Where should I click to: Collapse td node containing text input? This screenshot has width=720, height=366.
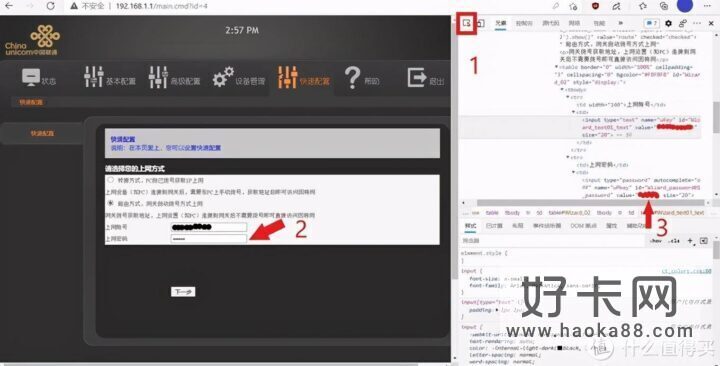(x=573, y=112)
